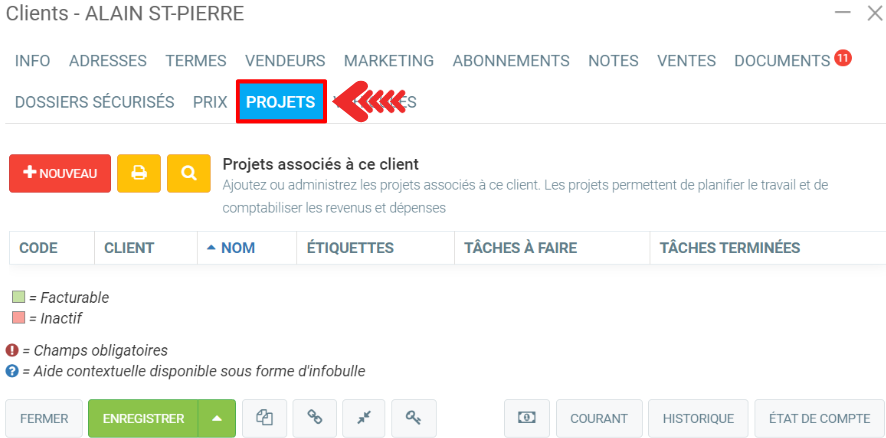886x438 pixels.
Task: Click the Nouveau button
Action: (x=60, y=173)
